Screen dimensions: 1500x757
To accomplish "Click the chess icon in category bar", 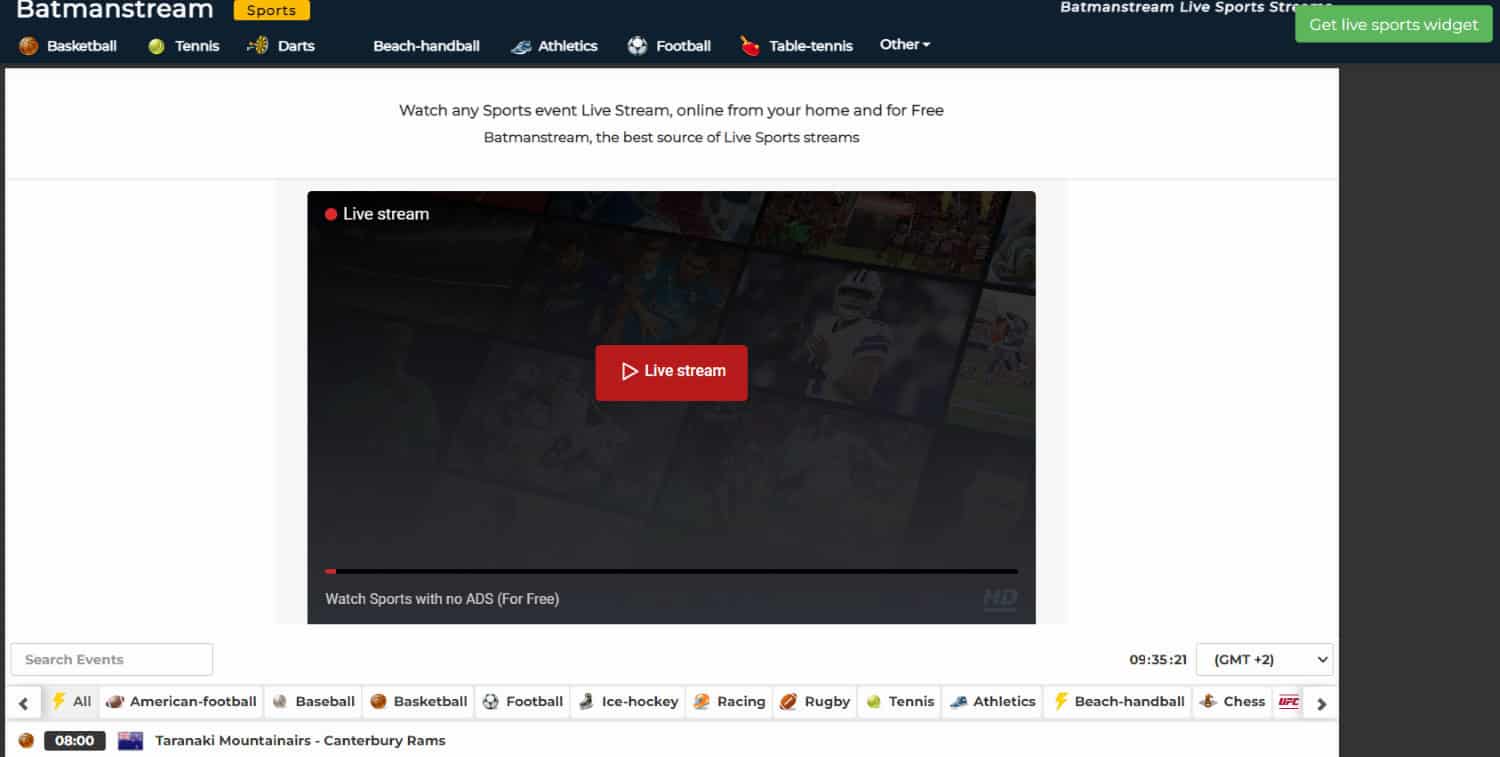I will coord(1208,702).
